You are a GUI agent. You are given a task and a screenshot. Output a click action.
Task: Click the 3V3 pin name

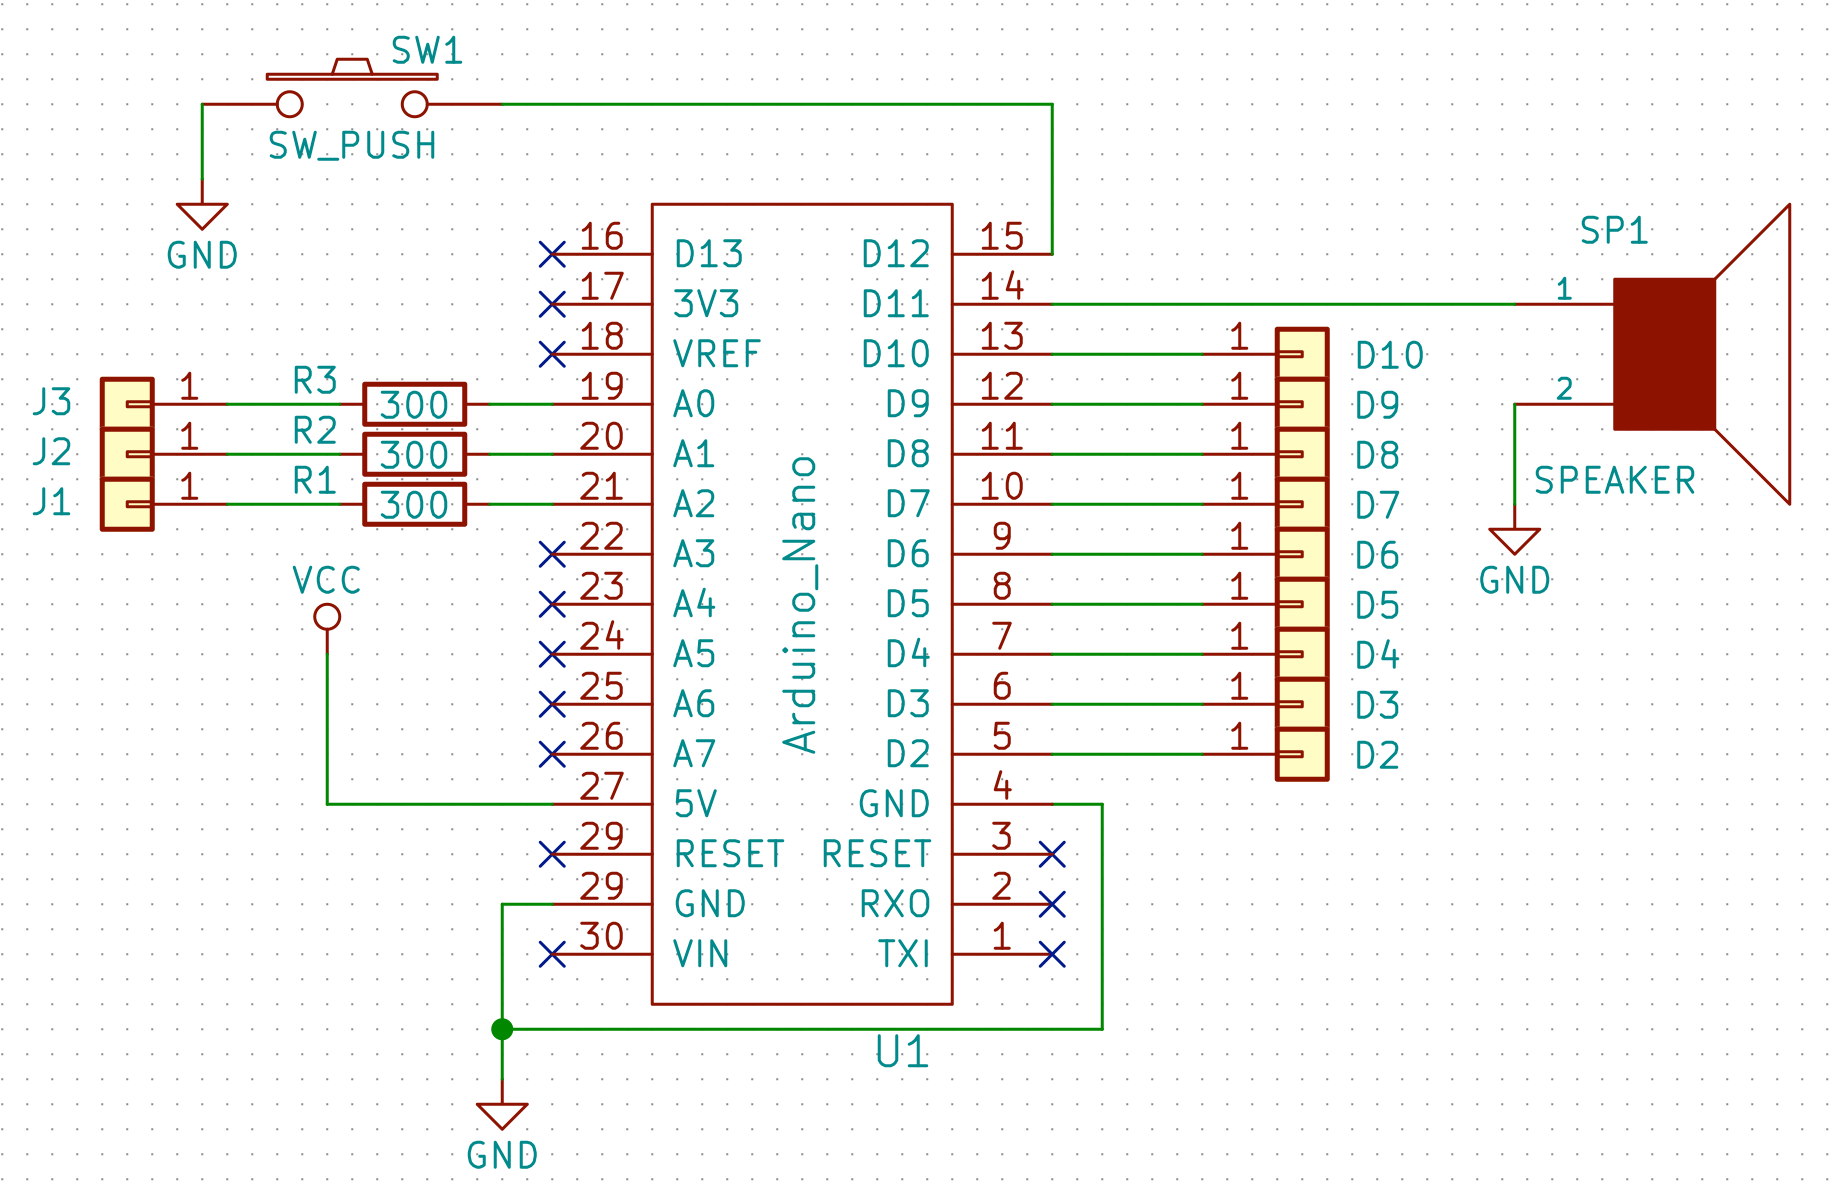[x=707, y=304]
